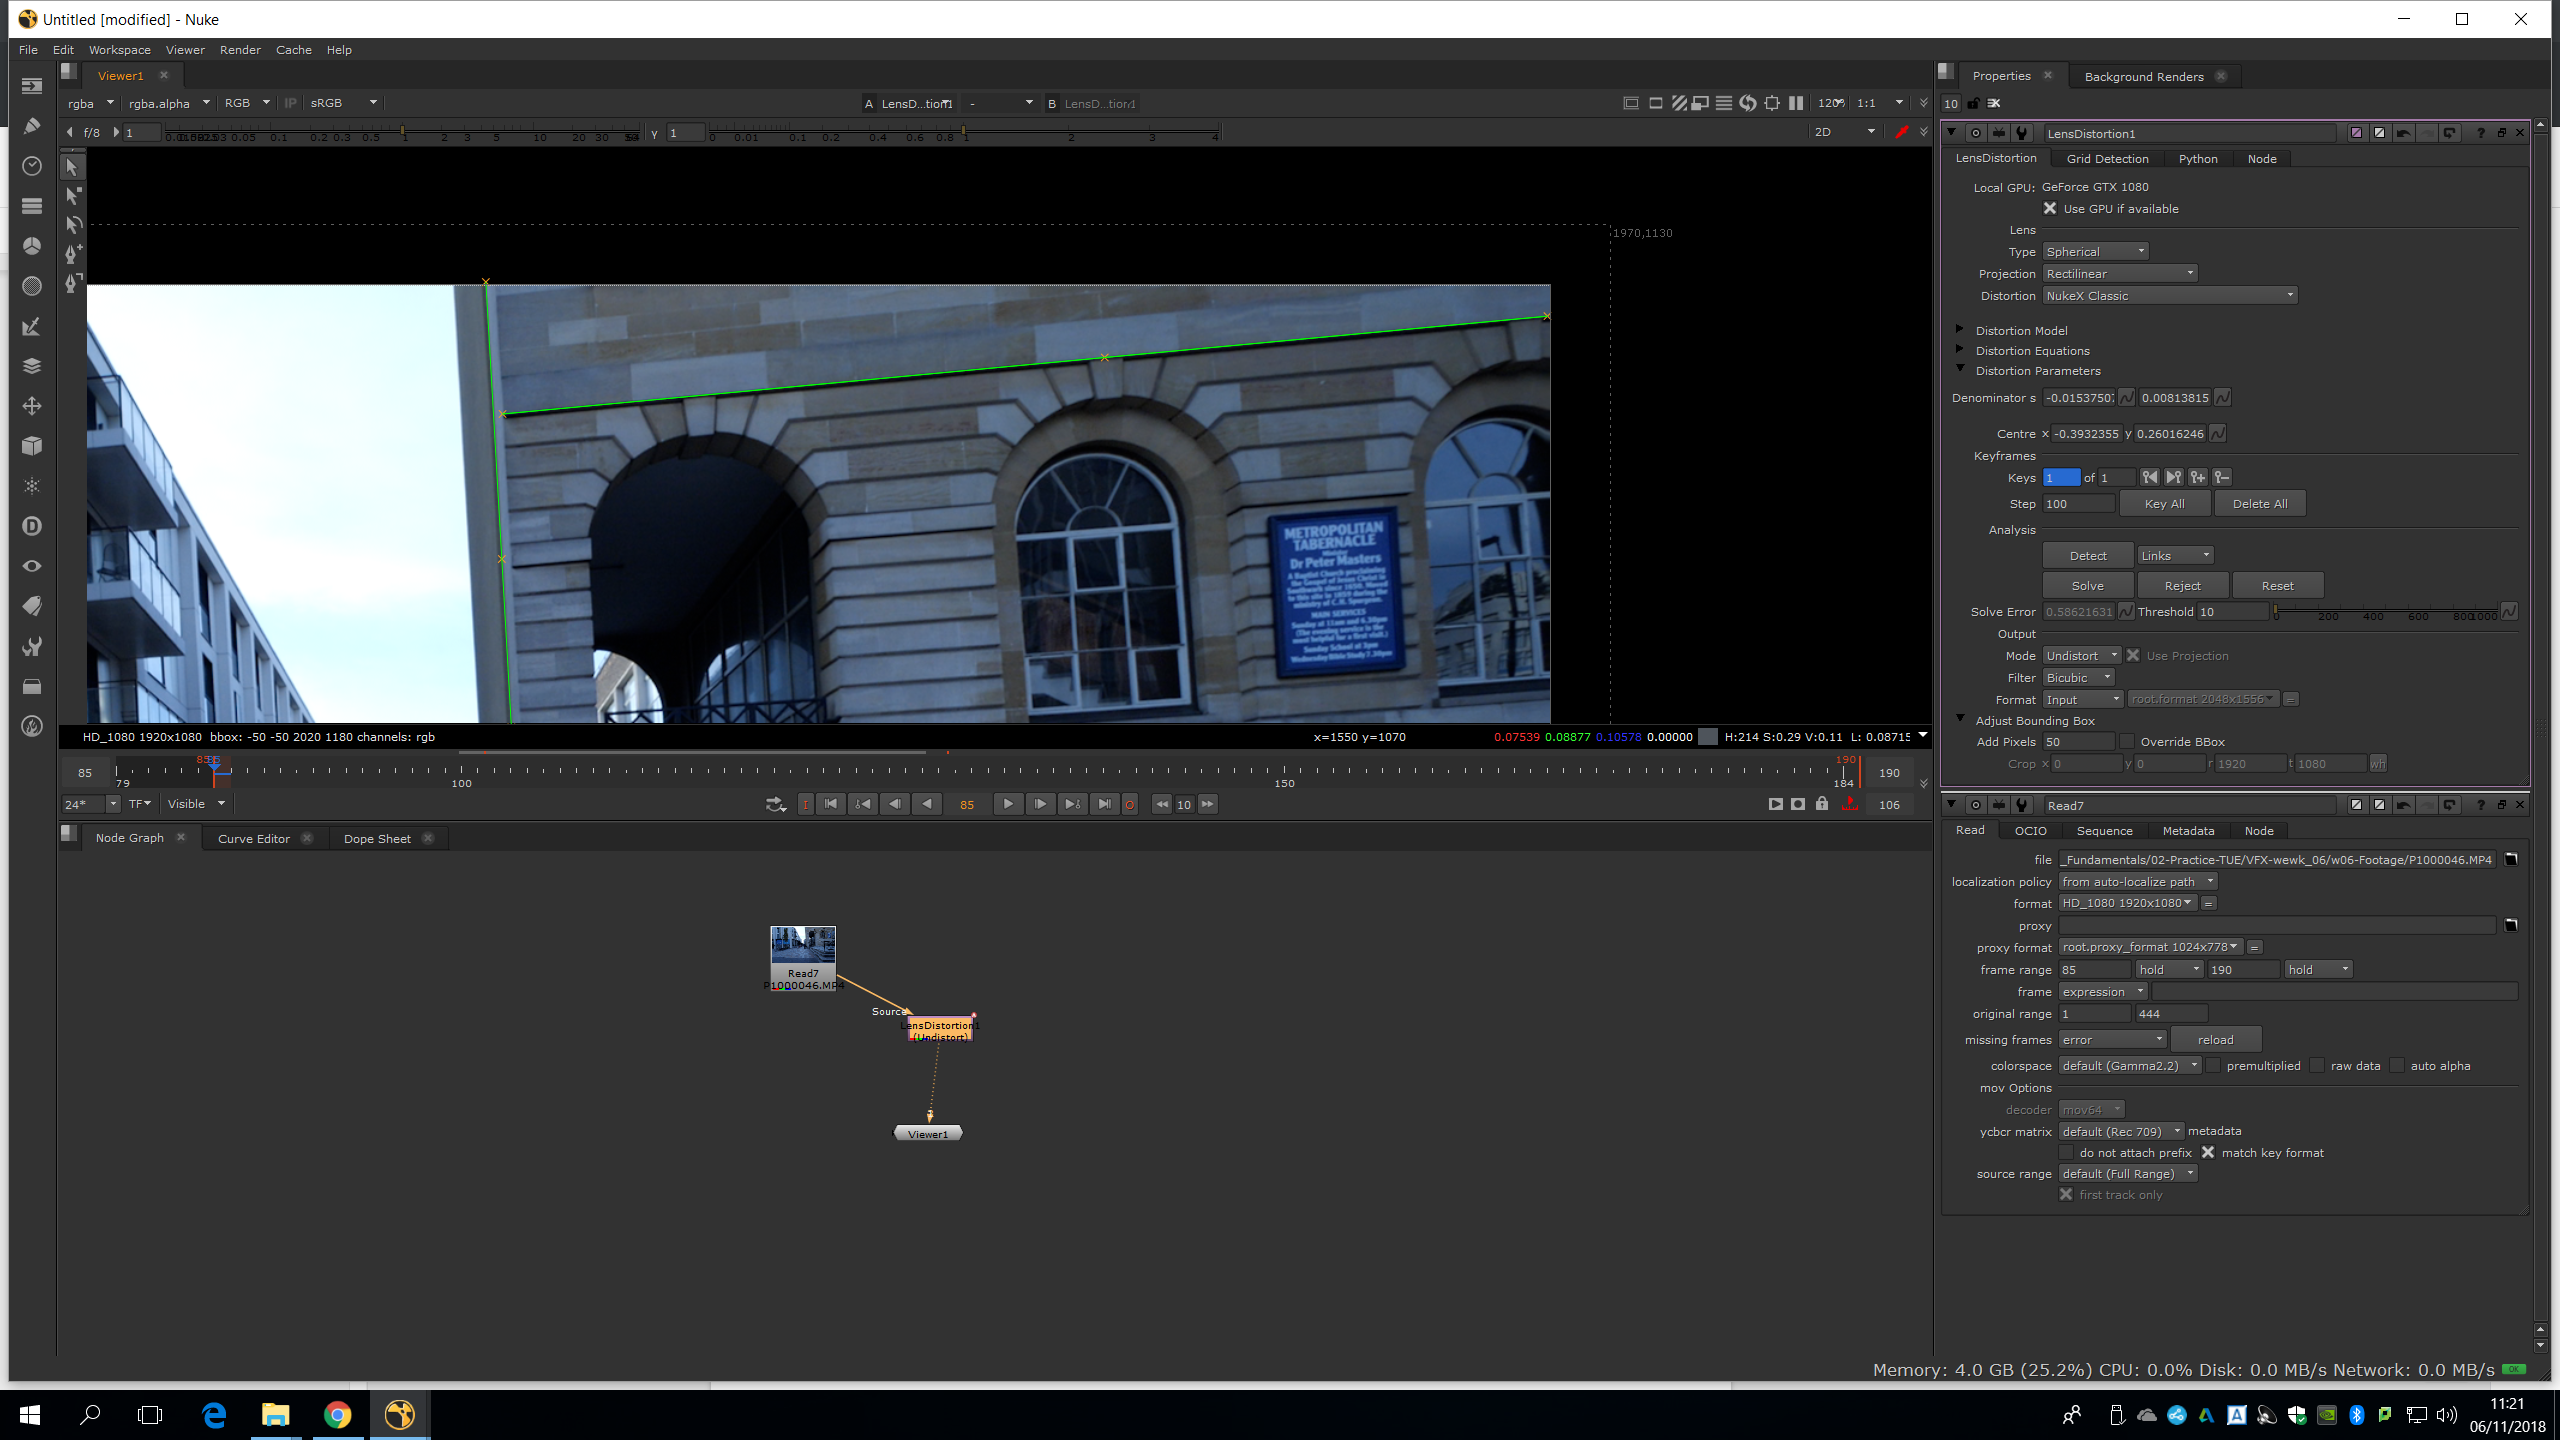2560x1440 pixels.
Task: Enable the premultiplied checkbox
Action: 2213,1066
